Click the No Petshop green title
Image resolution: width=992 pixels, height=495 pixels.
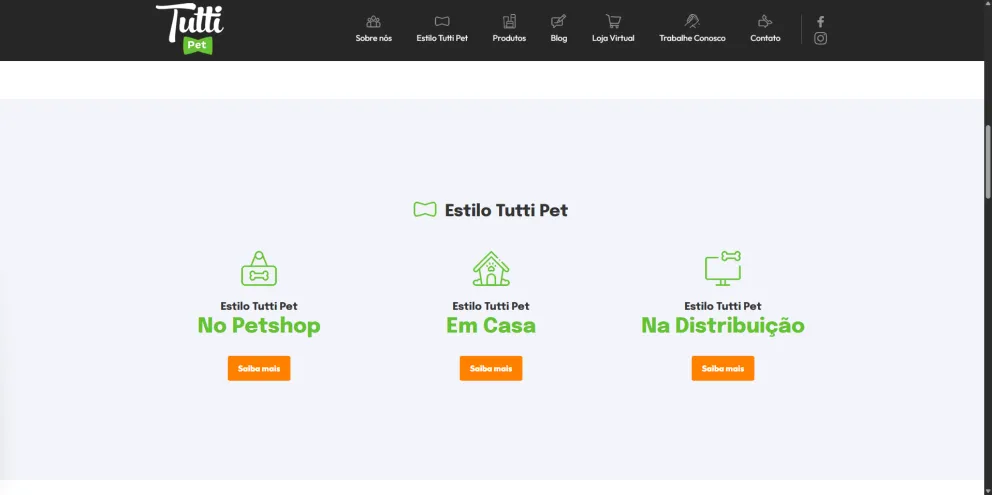(x=259, y=325)
